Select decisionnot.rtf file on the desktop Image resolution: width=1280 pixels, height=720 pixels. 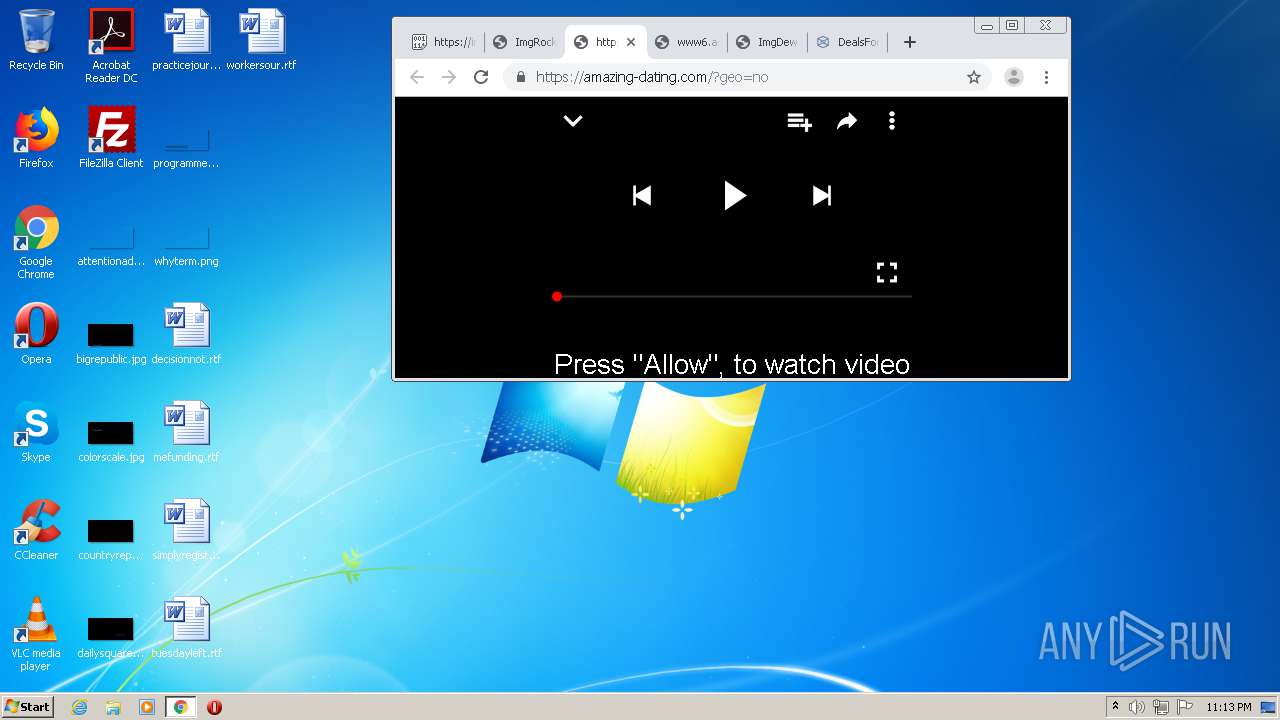[186, 334]
